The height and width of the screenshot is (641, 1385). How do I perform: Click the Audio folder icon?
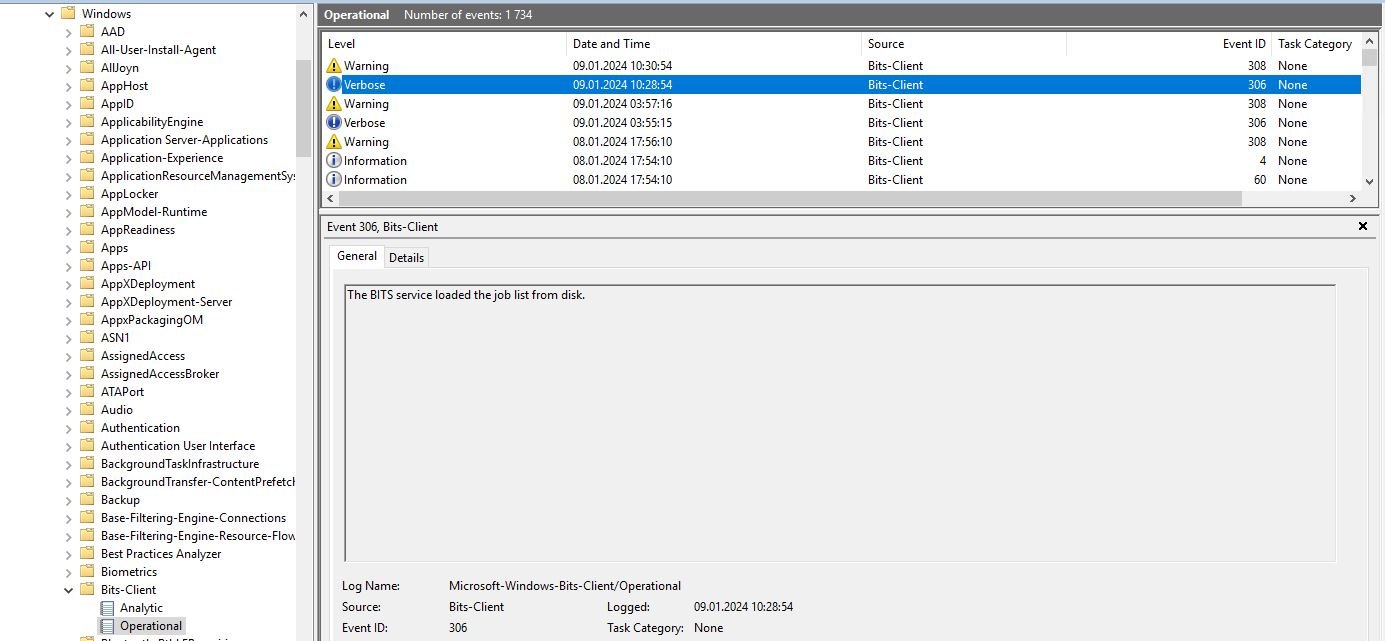87,410
